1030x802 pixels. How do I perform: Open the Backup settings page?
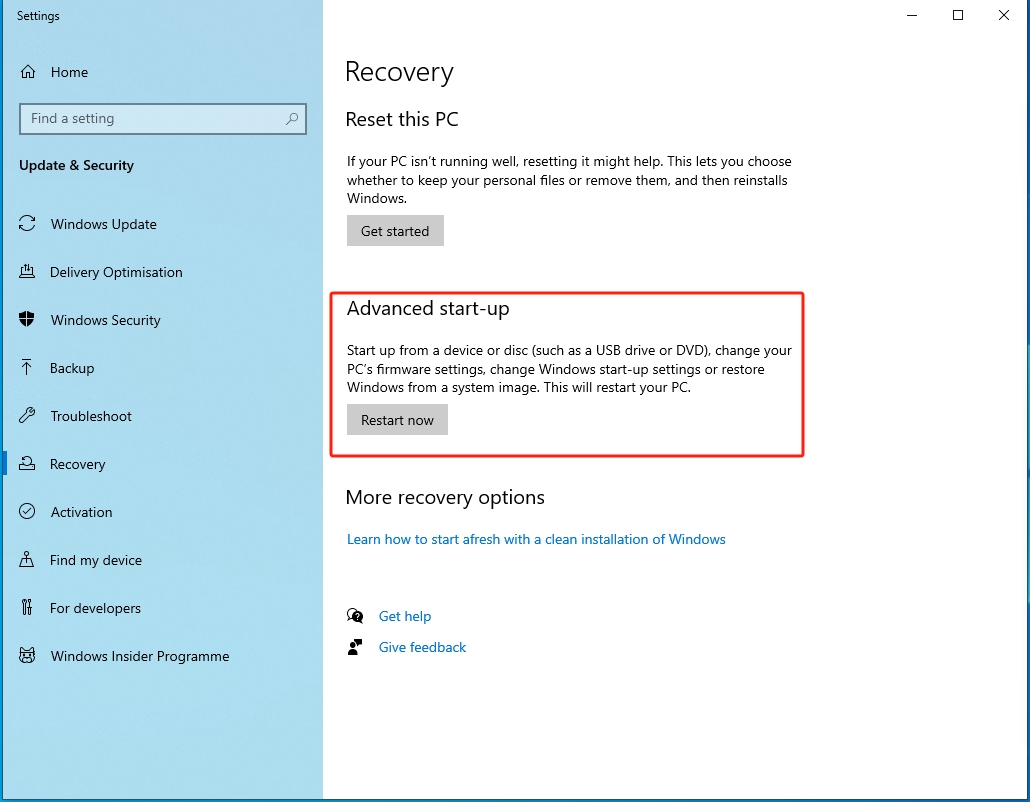[x=72, y=368]
